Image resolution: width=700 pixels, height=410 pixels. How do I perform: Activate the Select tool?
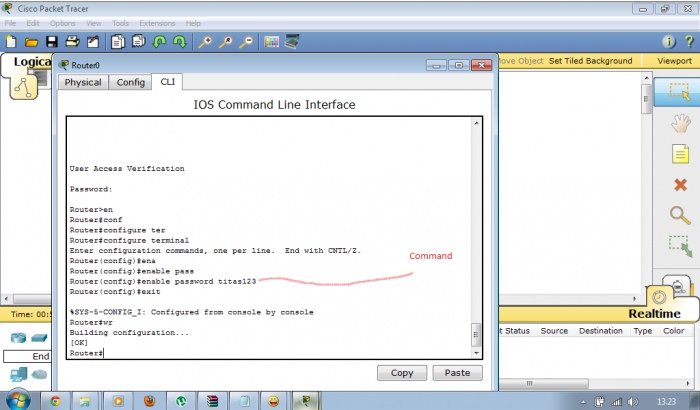coord(679,92)
